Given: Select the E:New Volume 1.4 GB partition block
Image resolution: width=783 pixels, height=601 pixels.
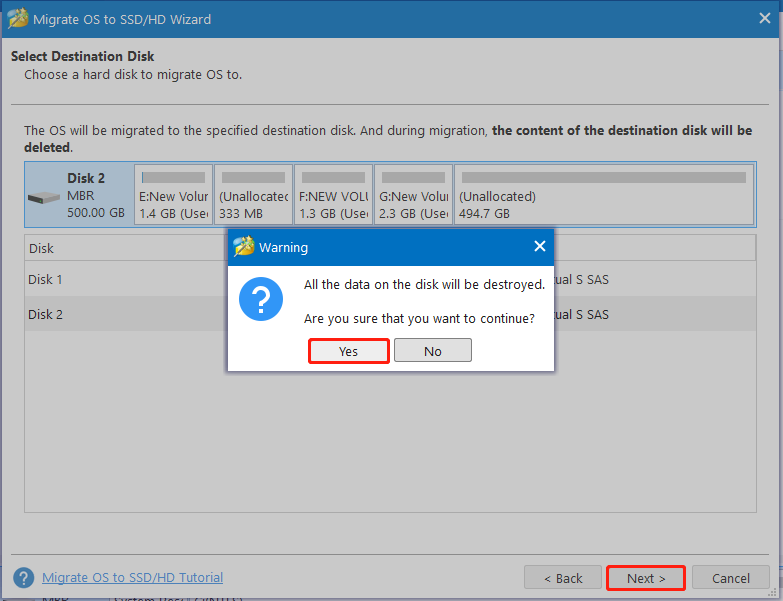Looking at the screenshot, I should pyautogui.click(x=174, y=195).
